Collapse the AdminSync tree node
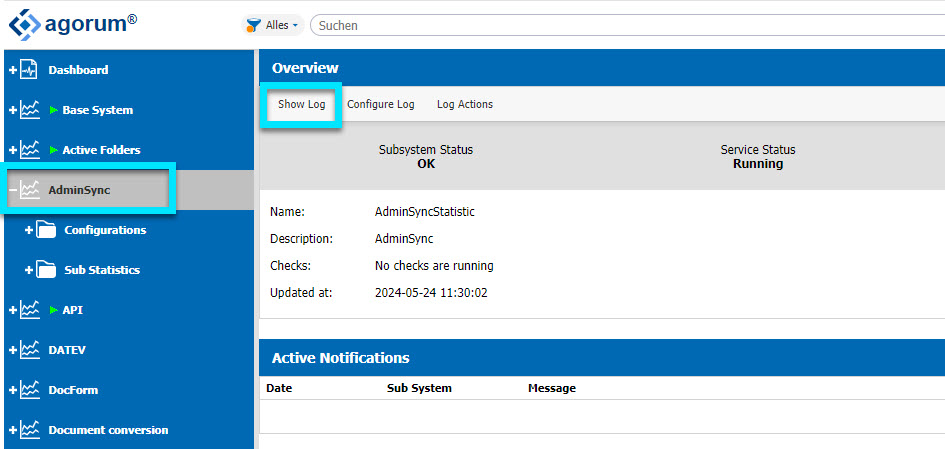This screenshot has width=945, height=449. 13,190
